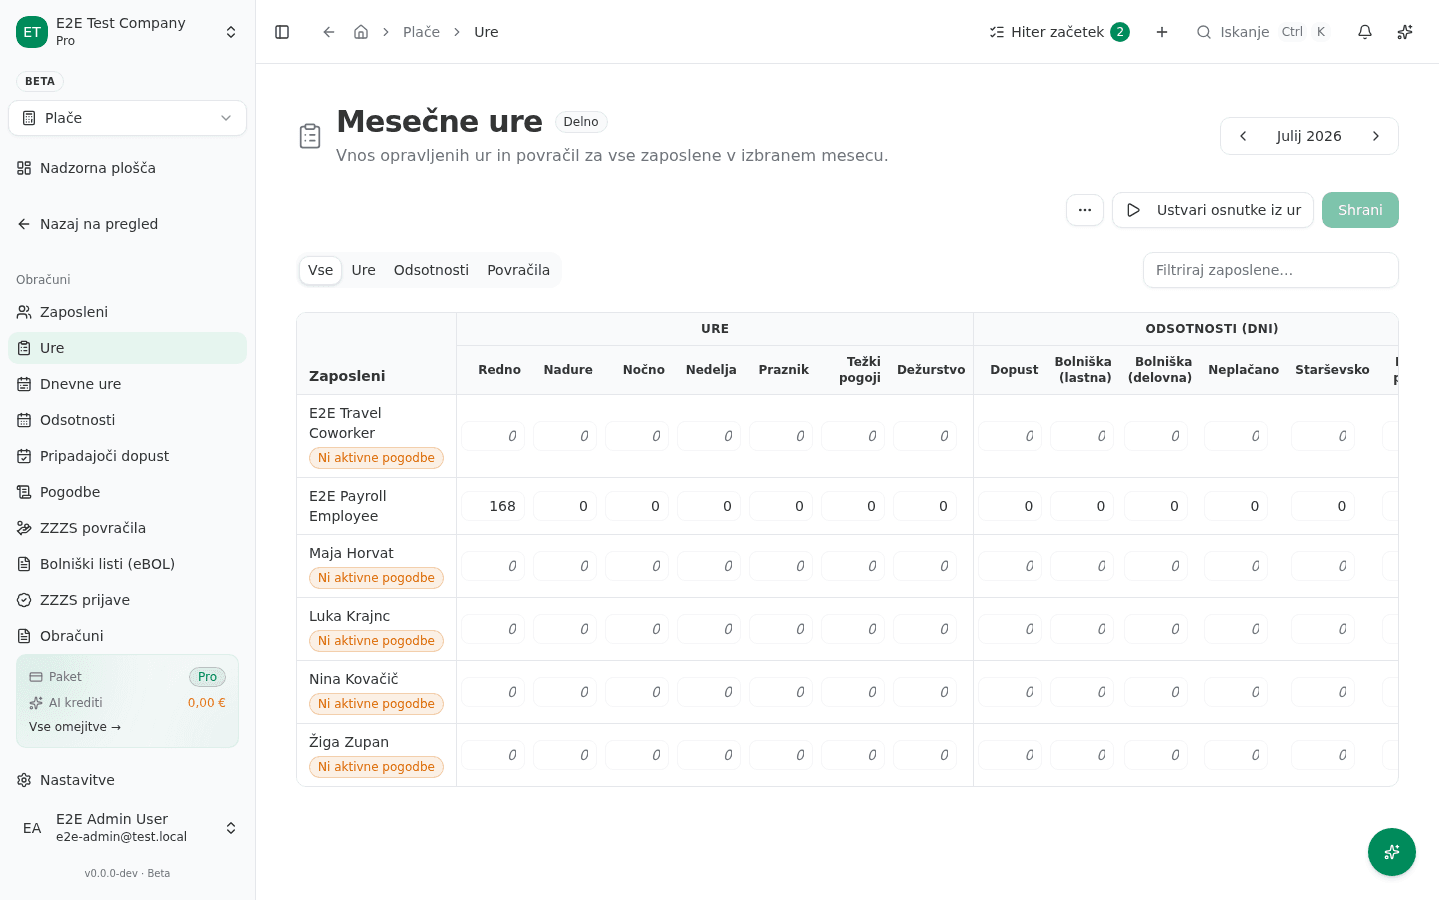This screenshot has height=900, width=1440.
Task: Click Težki pogoji field for Maja Horvat
Action: point(853,566)
